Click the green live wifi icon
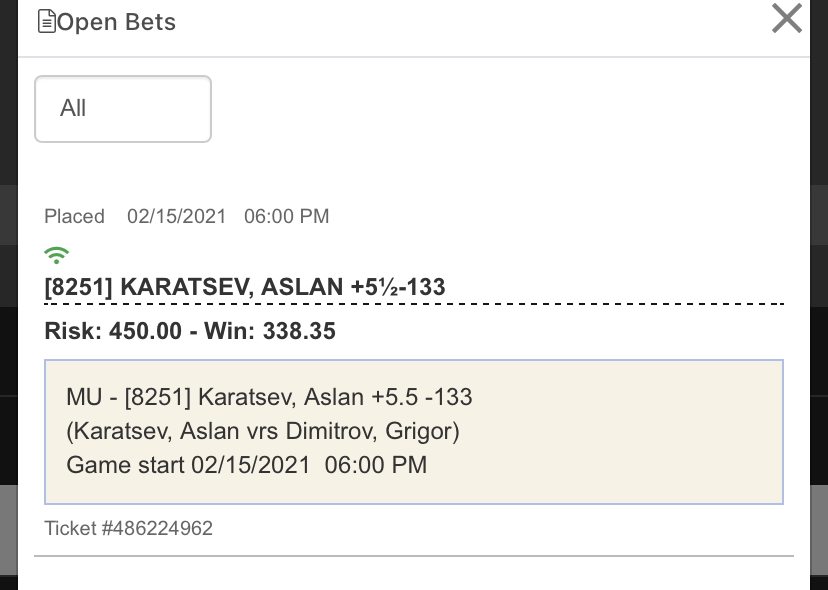This screenshot has height=590, width=828. (x=57, y=255)
